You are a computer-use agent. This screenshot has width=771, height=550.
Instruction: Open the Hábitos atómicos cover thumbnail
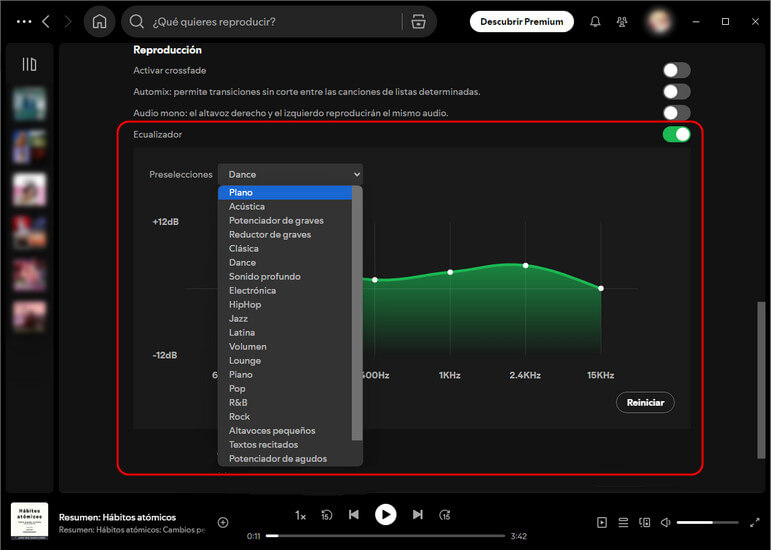pos(30,521)
